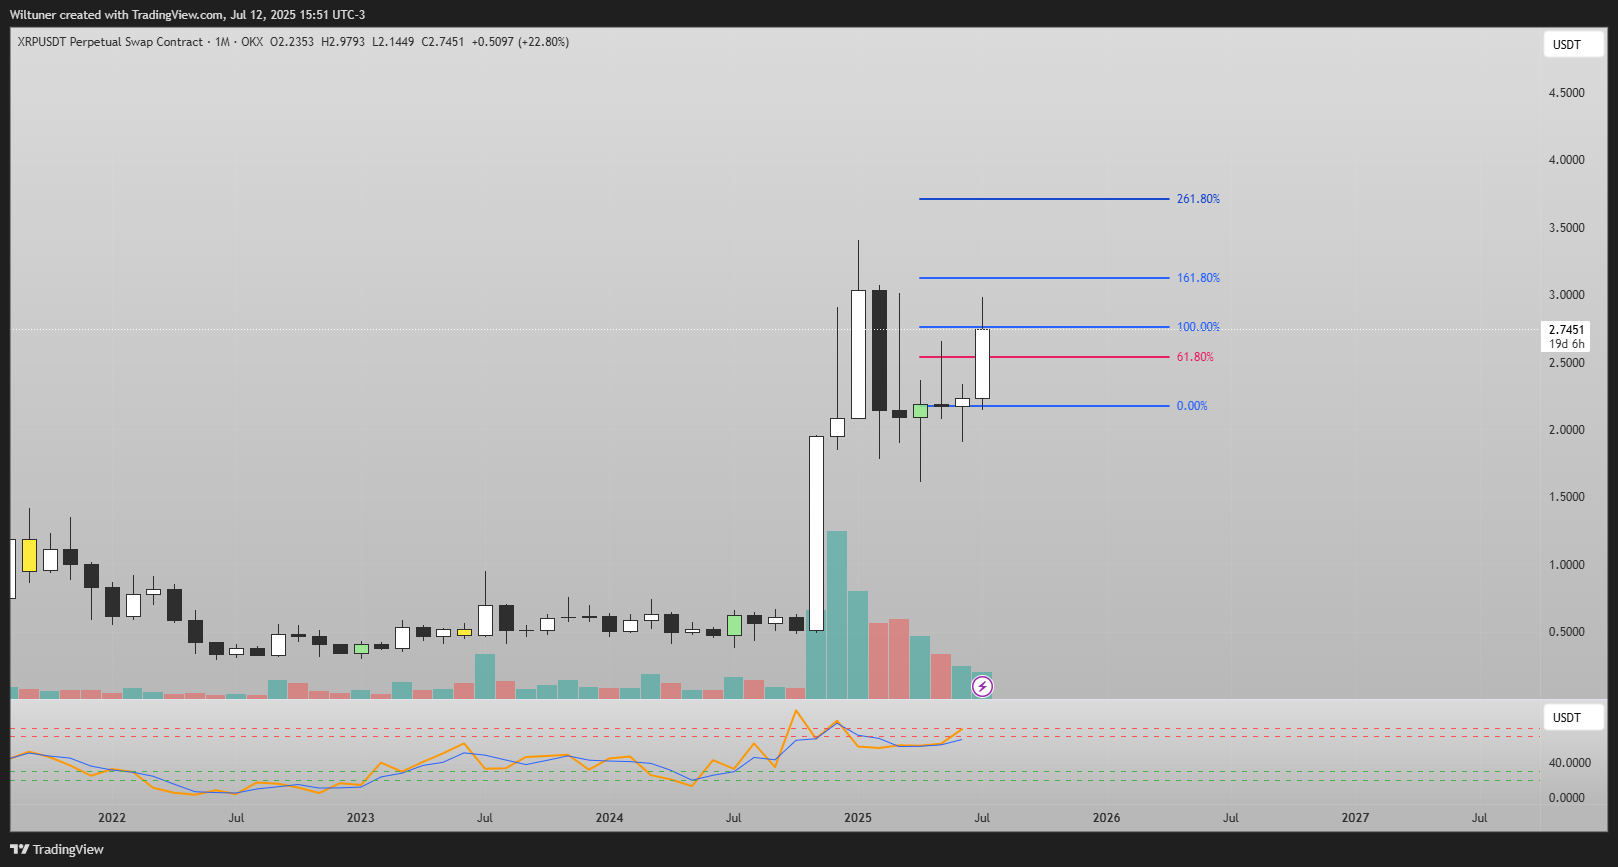This screenshot has height=867, width=1618.
Task: Click the 0.00% Fibonacci level label
Action: 1192,406
